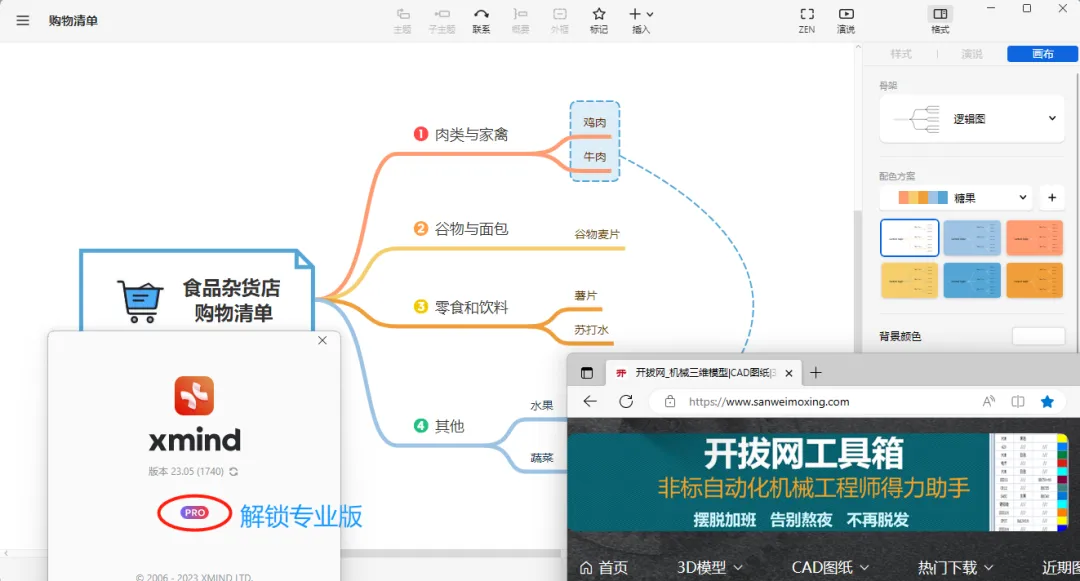This screenshot has width=1080, height=581.
Task: Switch to the Pitch (演说) panel tab
Action: click(972, 54)
